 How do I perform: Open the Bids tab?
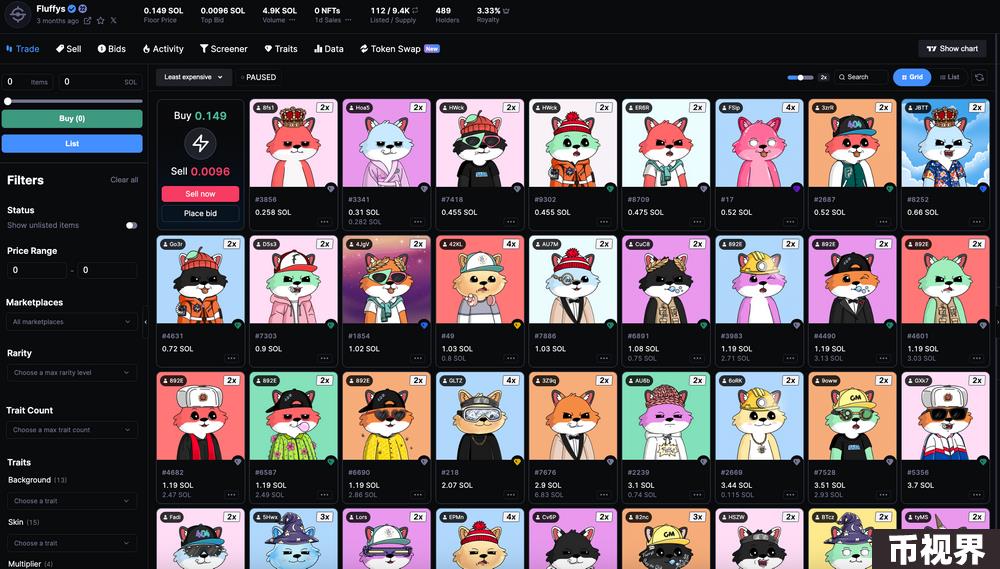point(112,48)
